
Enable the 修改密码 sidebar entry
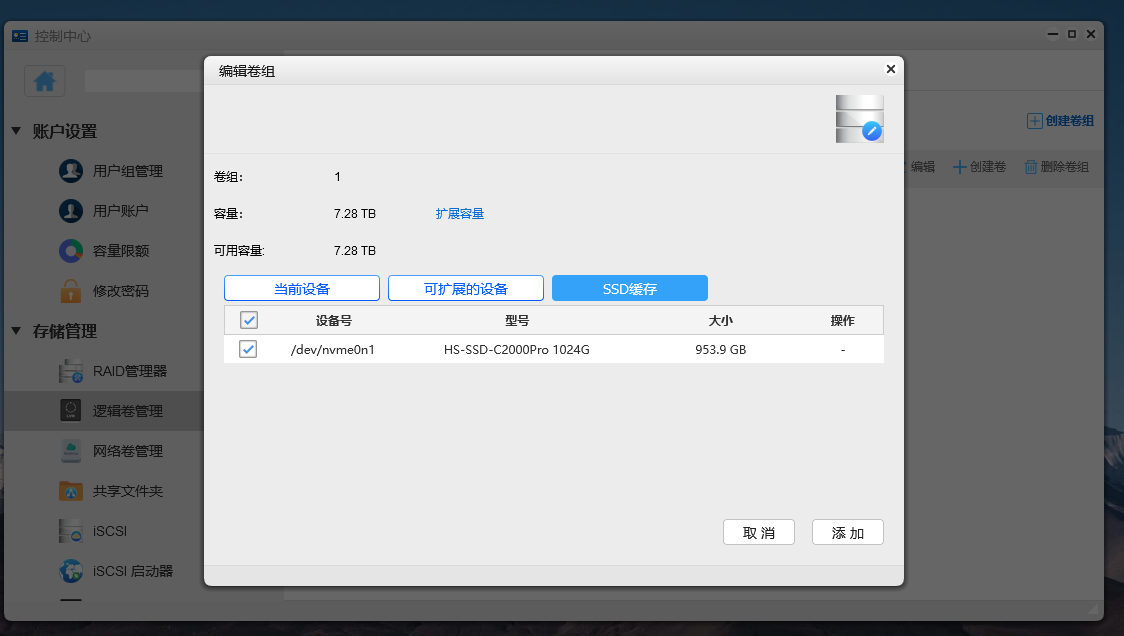[x=70, y=290]
